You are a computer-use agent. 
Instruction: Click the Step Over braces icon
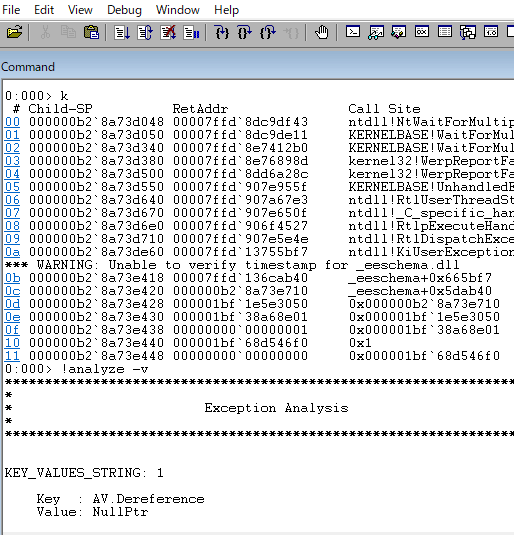point(244,33)
